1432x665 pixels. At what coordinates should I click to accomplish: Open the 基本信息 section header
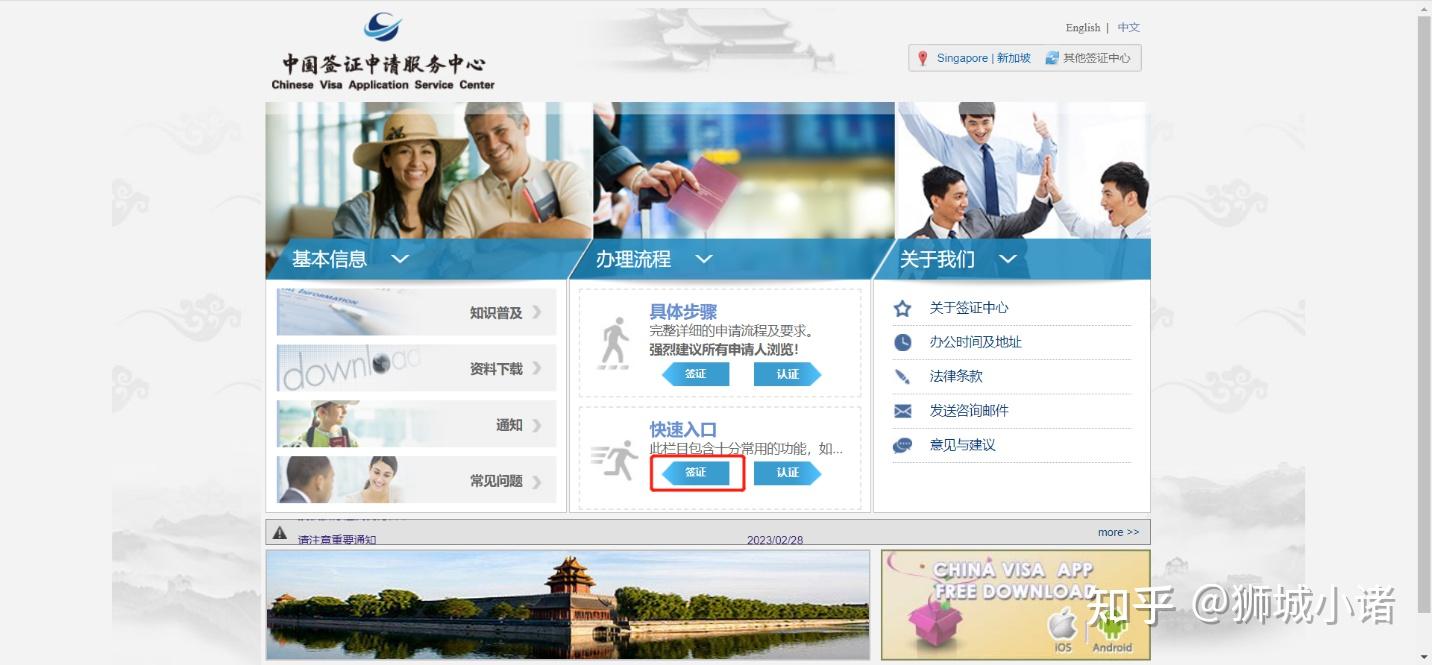(x=428, y=259)
